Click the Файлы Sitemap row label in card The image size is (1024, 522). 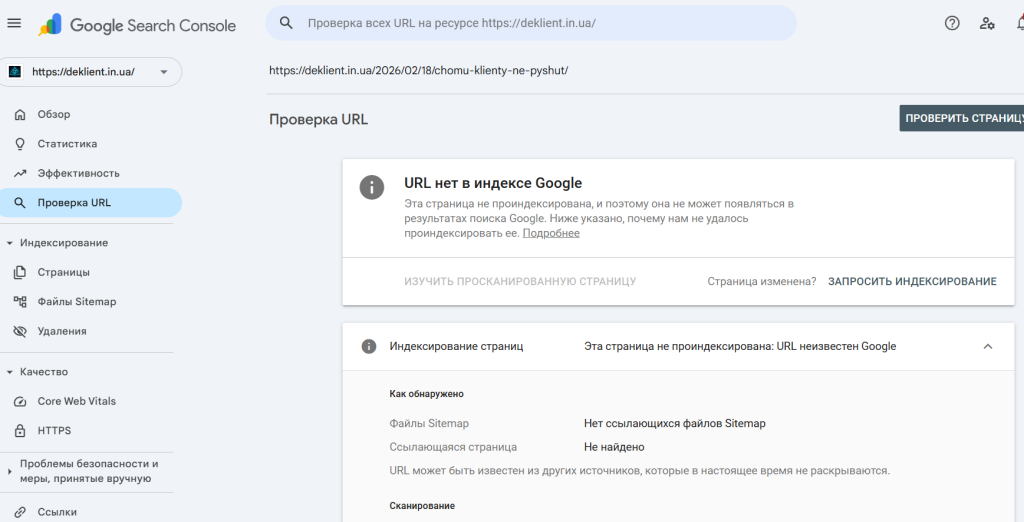pos(429,423)
